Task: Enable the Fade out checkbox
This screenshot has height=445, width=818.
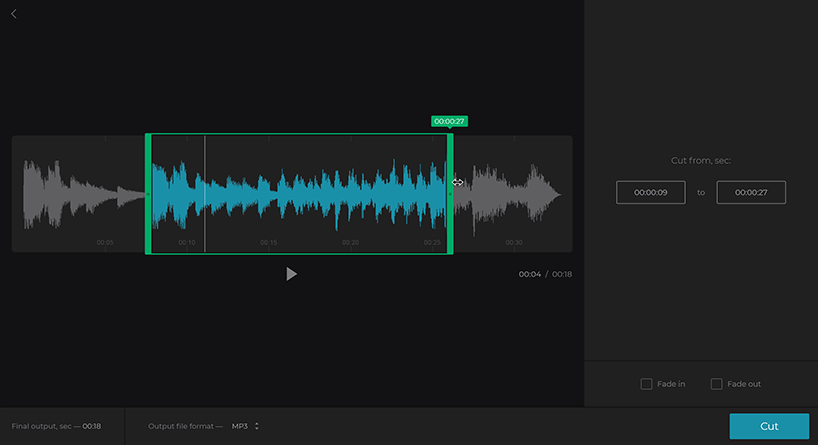Action: click(716, 384)
